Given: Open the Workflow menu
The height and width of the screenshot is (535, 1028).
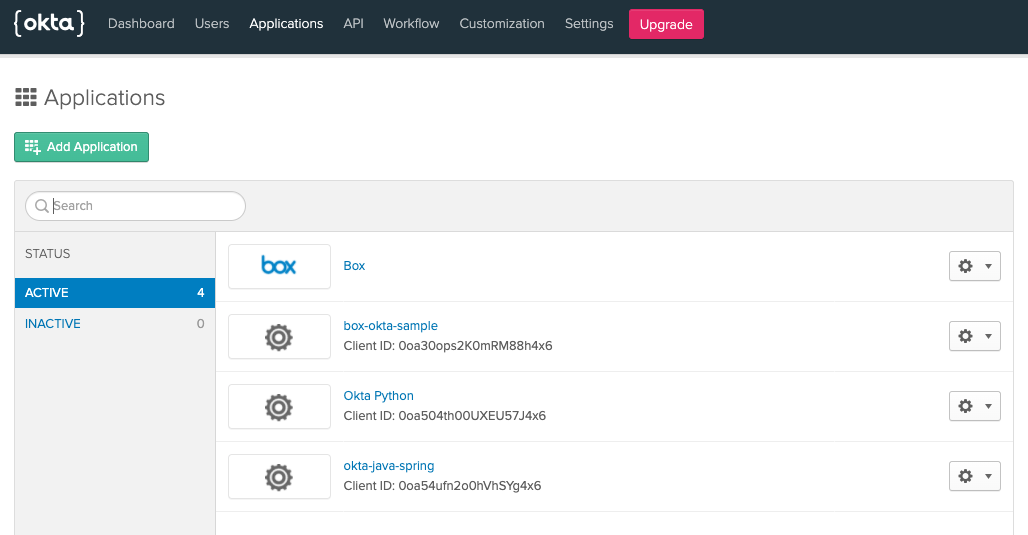Looking at the screenshot, I should click(x=411, y=24).
